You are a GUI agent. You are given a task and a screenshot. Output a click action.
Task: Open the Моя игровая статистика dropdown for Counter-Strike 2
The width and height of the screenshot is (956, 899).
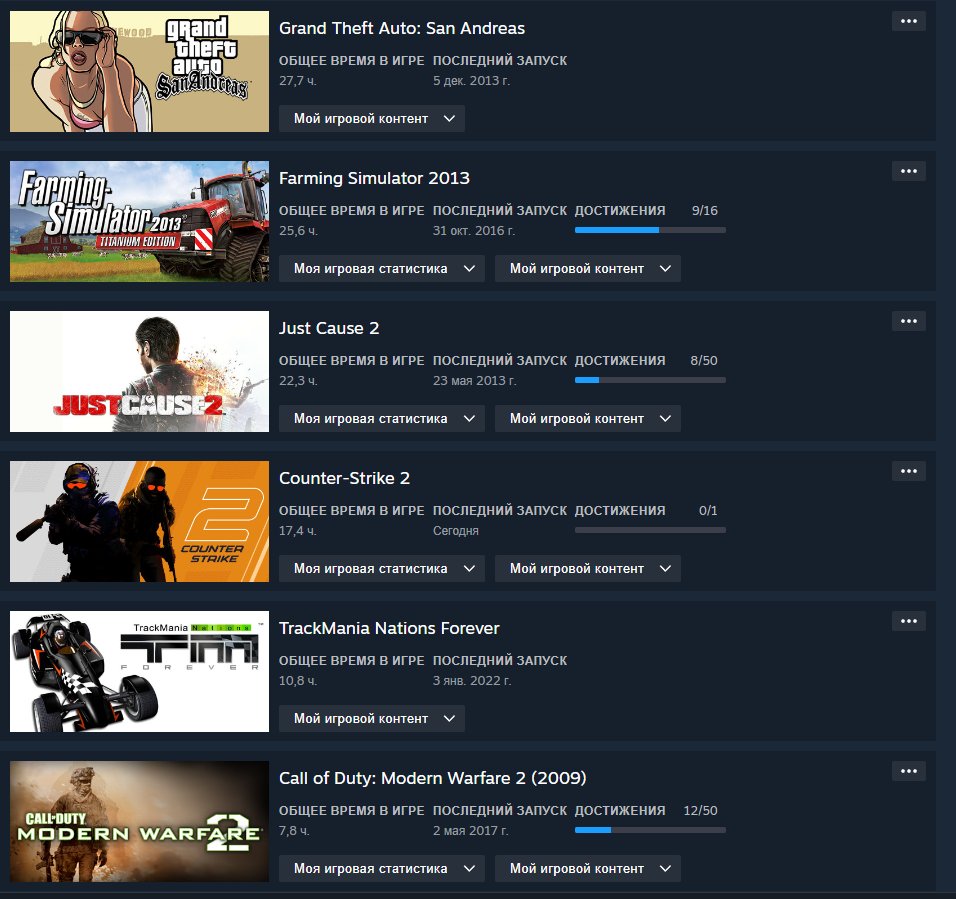pos(380,568)
